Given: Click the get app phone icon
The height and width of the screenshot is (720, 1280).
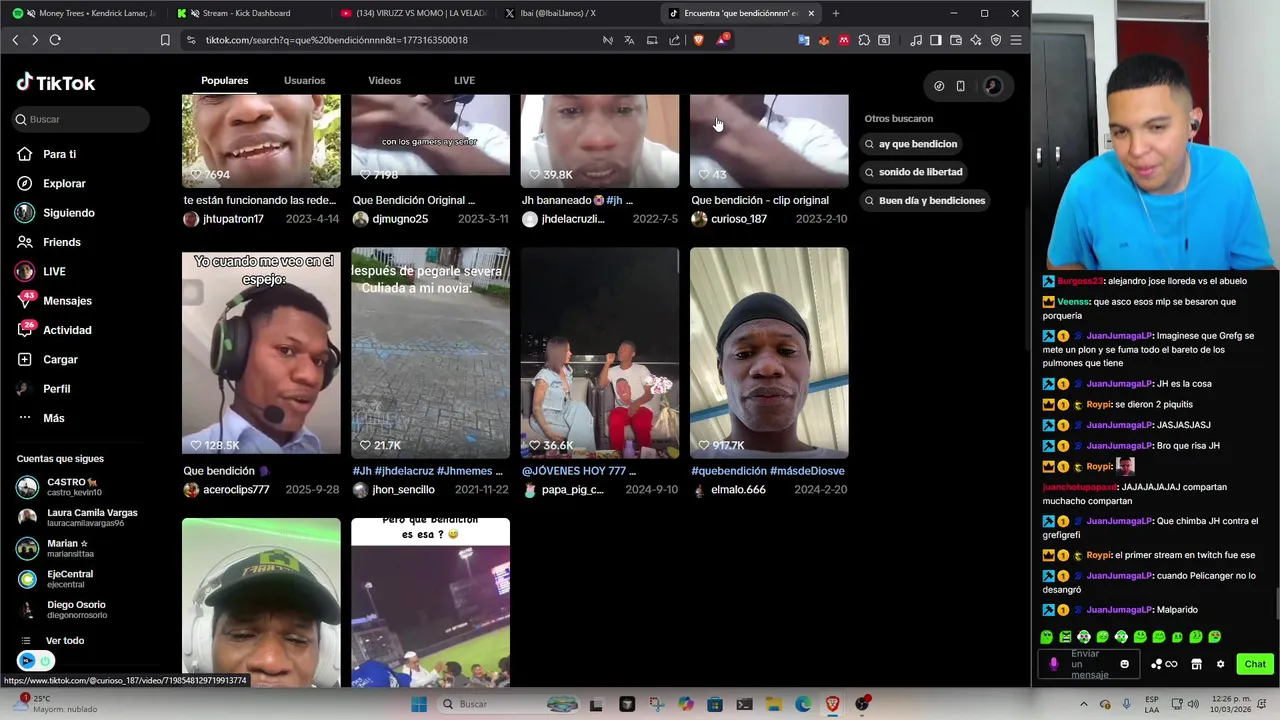Looking at the screenshot, I should pos(960,86).
